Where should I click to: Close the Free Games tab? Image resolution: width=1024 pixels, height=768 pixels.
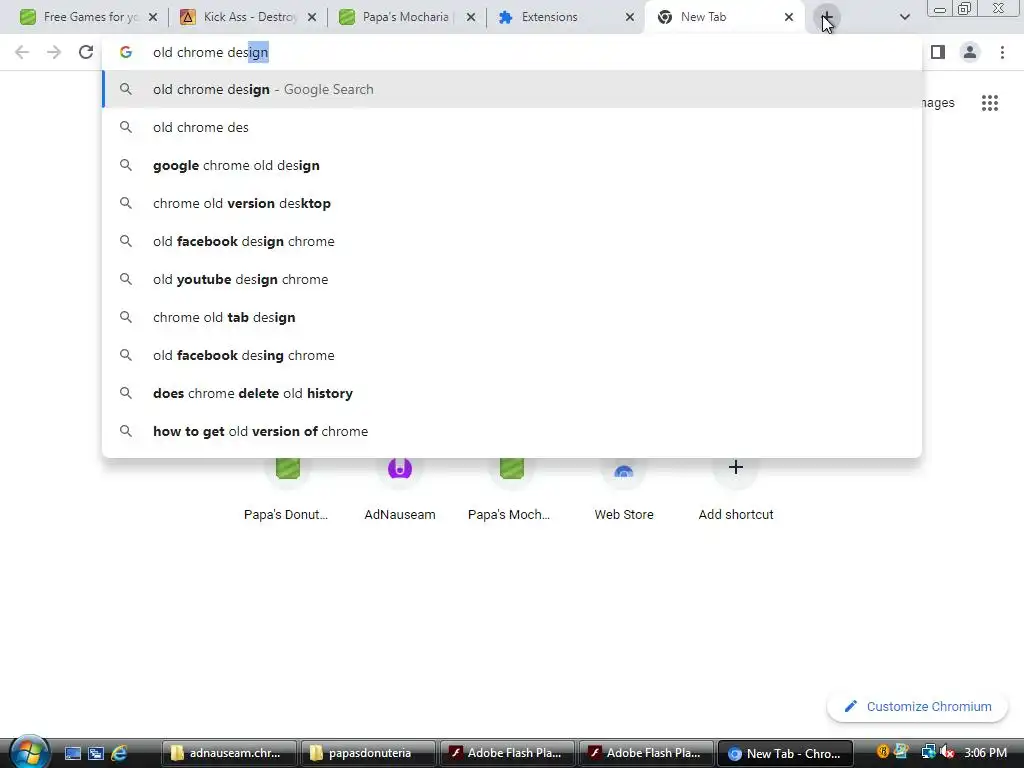click(x=153, y=17)
